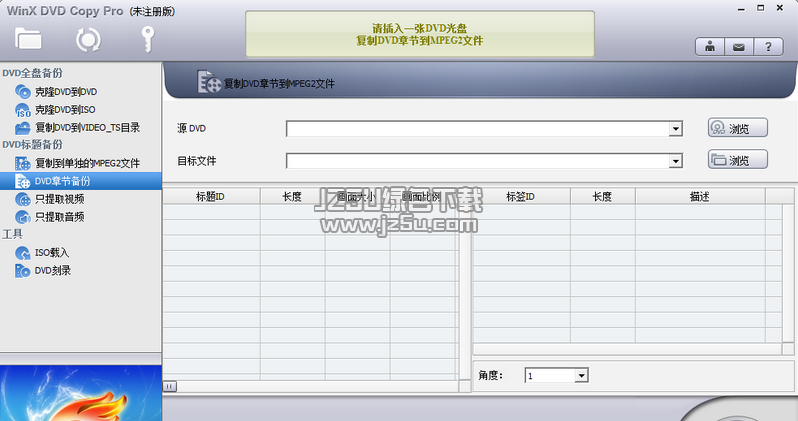The image size is (798, 421).
Task: Browse for source DVD with 浏览 button
Action: point(737,128)
